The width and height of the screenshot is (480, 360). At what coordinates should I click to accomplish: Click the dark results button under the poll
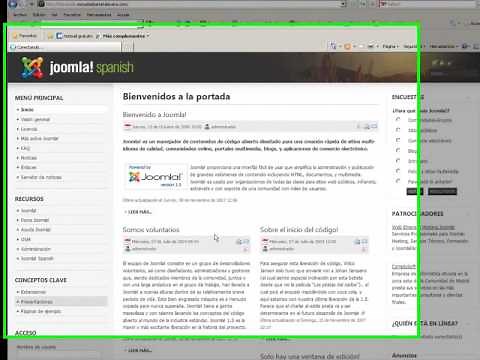(x=442, y=191)
